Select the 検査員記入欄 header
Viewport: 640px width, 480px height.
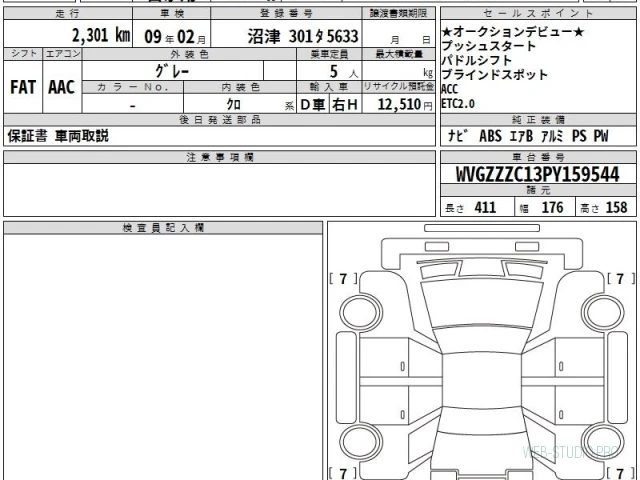[x=163, y=228]
